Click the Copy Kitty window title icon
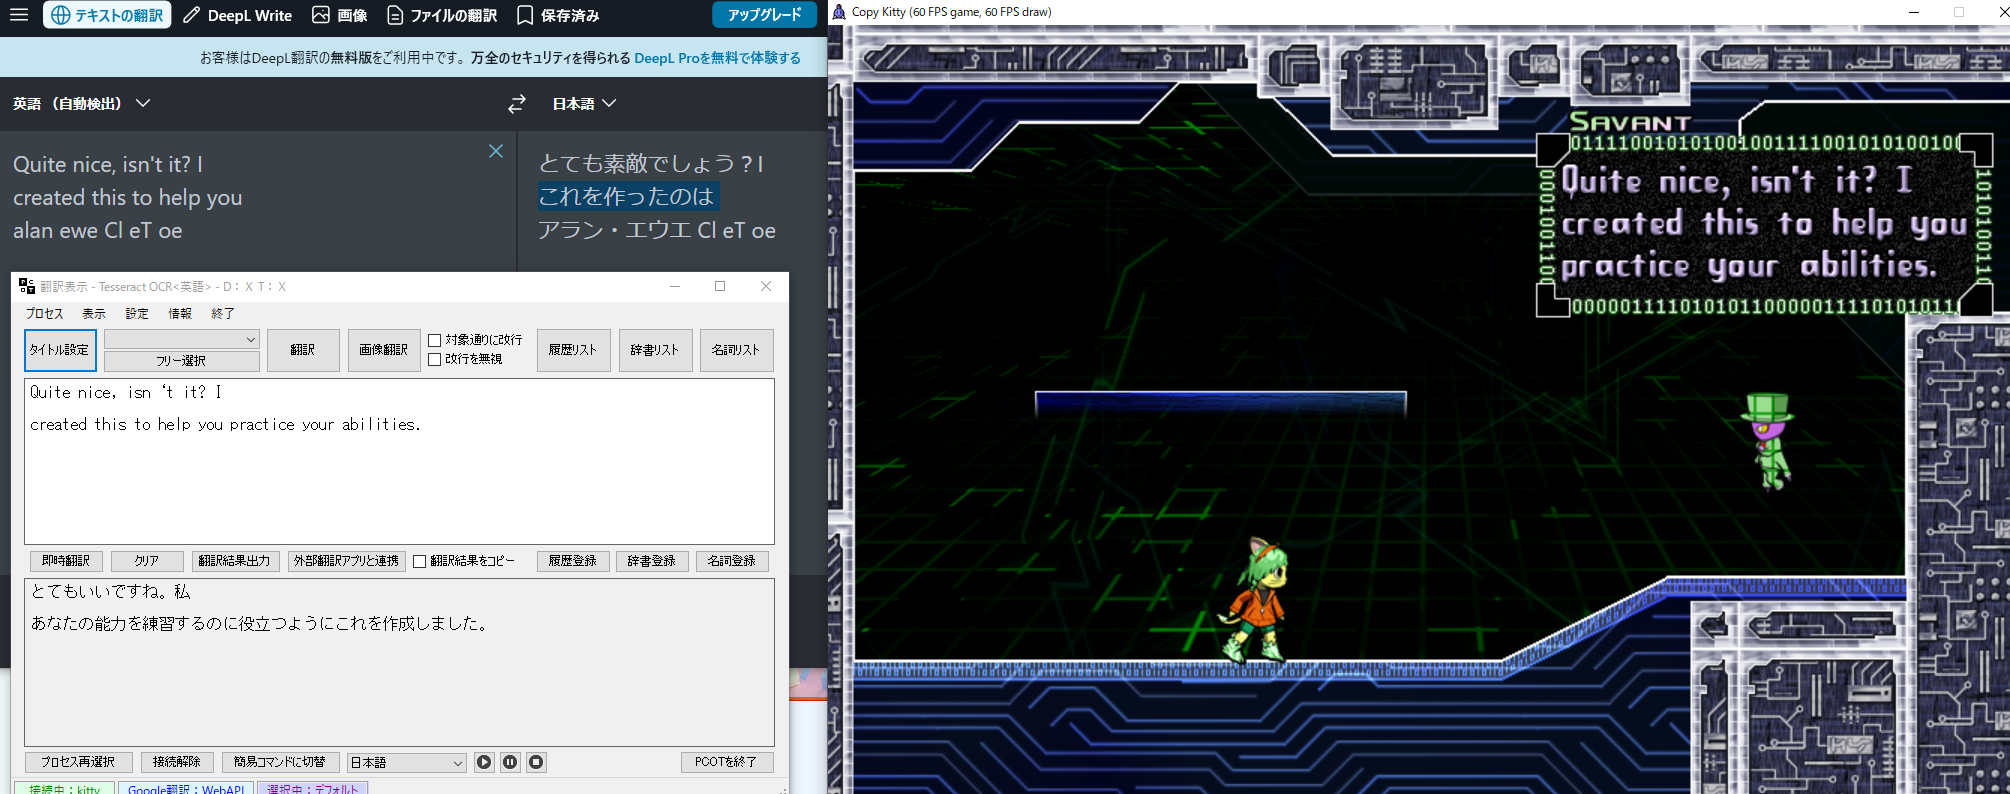 coord(839,12)
